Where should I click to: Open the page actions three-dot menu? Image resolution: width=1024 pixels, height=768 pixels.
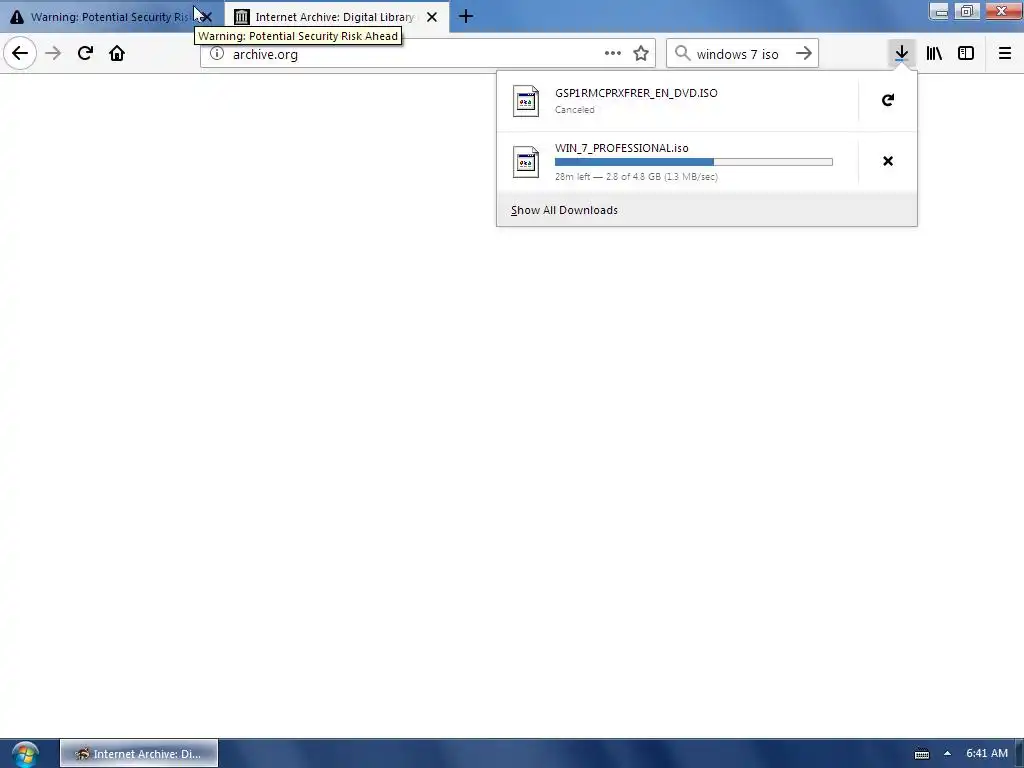tap(613, 54)
